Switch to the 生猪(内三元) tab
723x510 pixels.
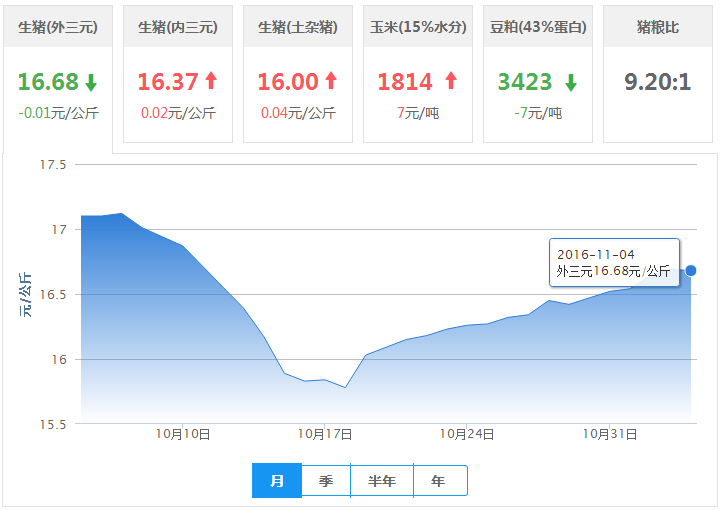(178, 27)
